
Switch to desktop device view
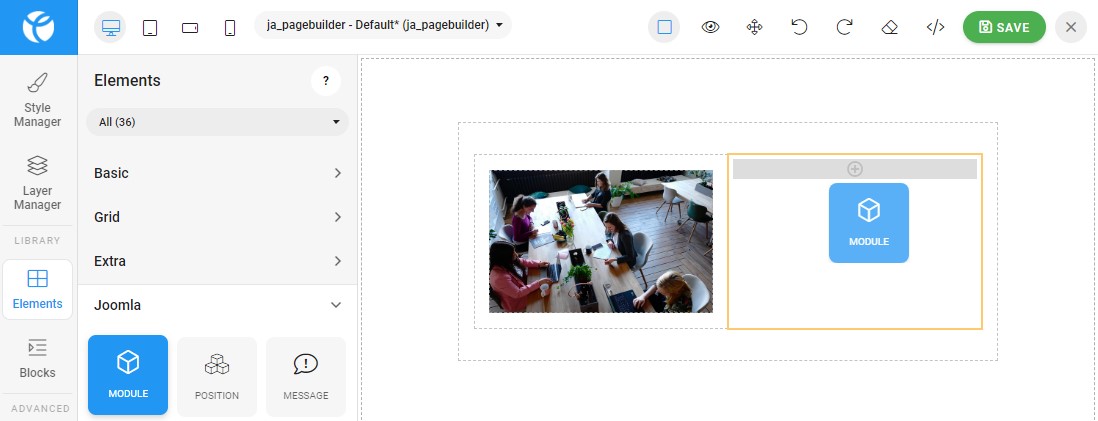[x=111, y=27]
